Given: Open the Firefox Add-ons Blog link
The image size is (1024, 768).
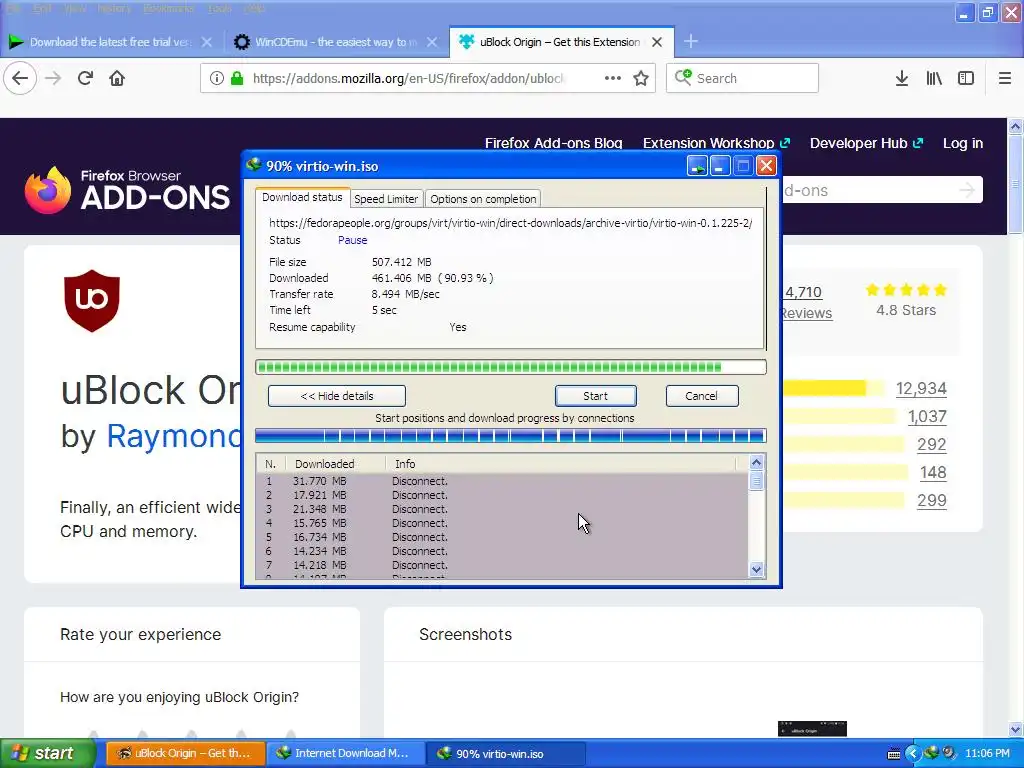Looking at the screenshot, I should pos(553,143).
